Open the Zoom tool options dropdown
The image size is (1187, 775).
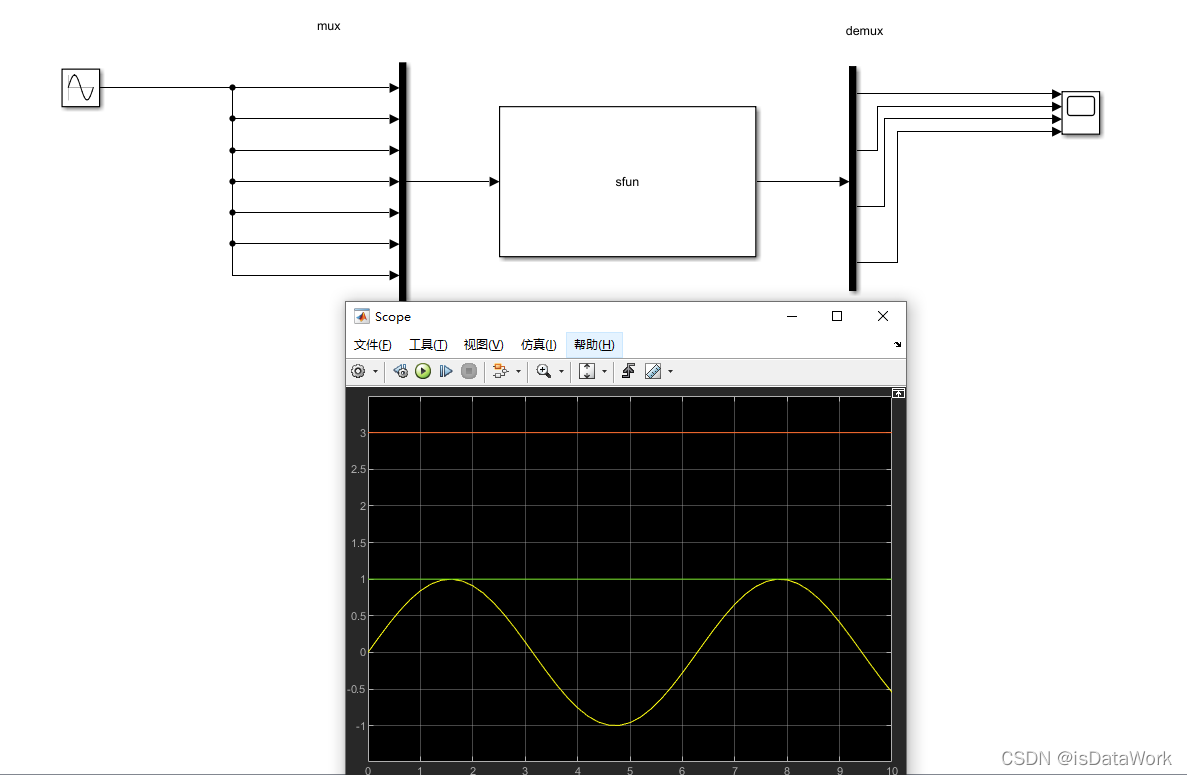point(562,372)
